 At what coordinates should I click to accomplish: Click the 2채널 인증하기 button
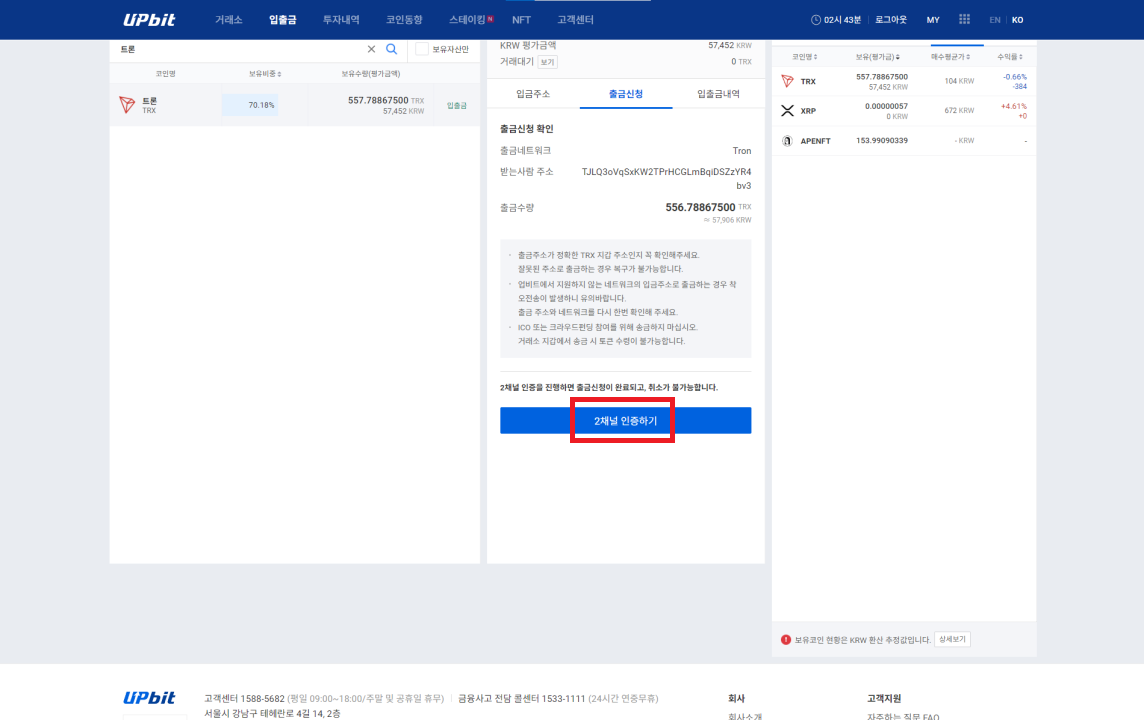[625, 421]
